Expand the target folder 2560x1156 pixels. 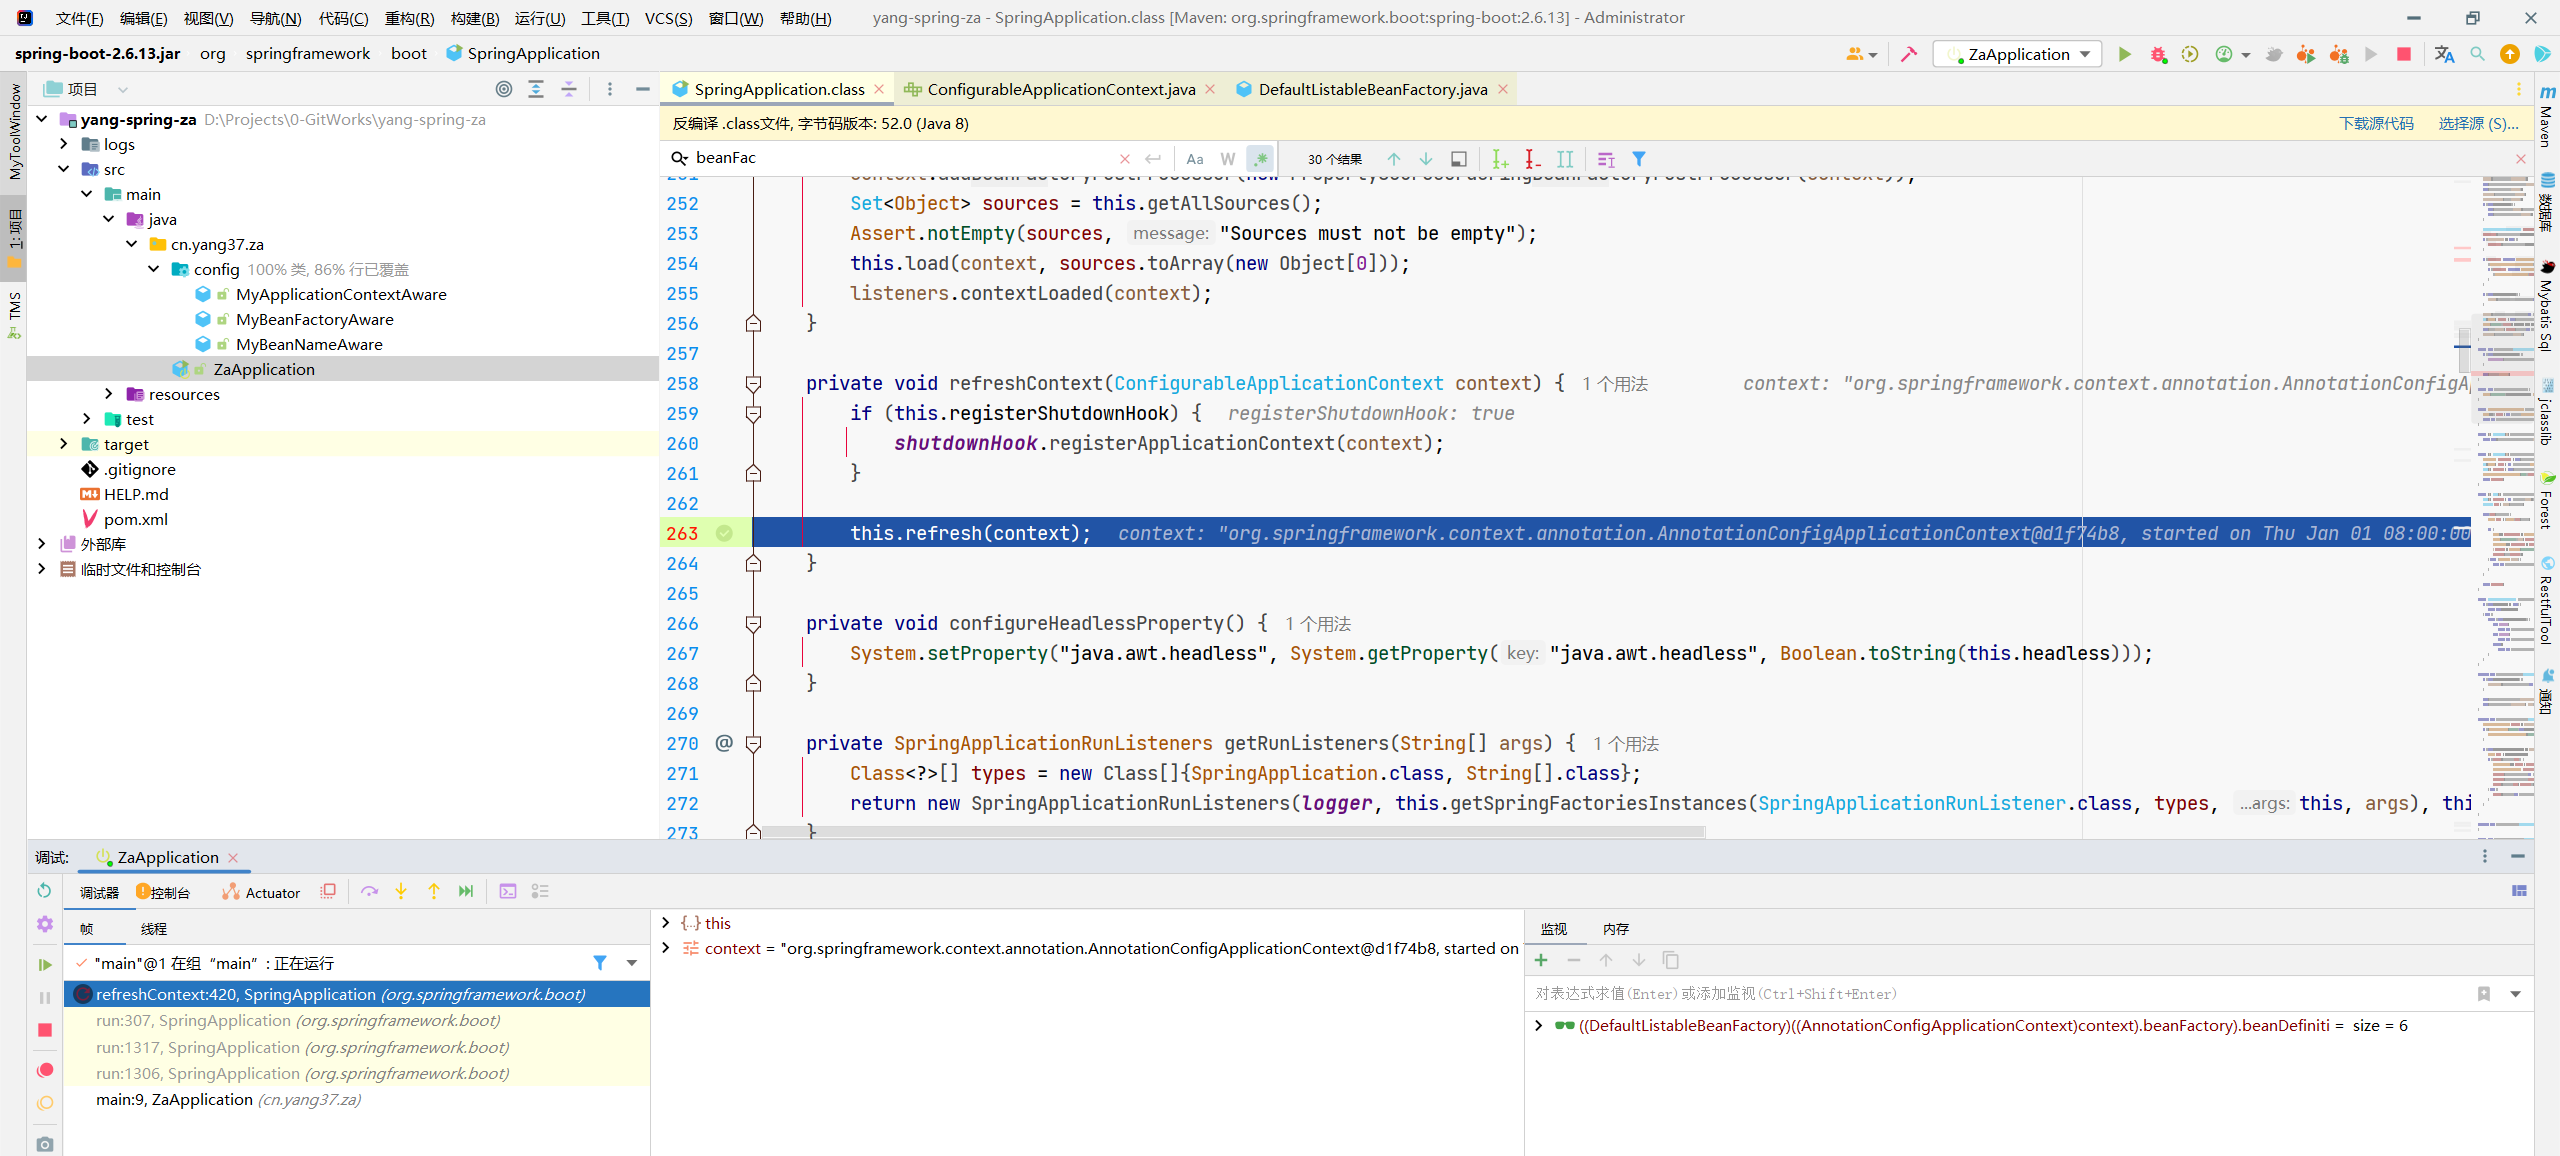tap(64, 444)
